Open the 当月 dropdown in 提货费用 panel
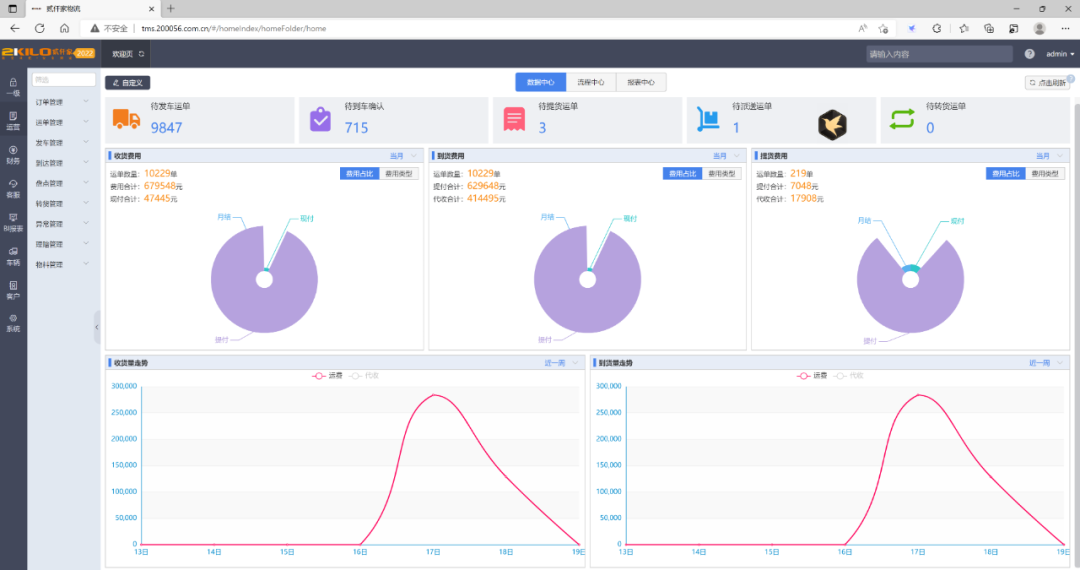The image size is (1080, 570). [x=1049, y=156]
